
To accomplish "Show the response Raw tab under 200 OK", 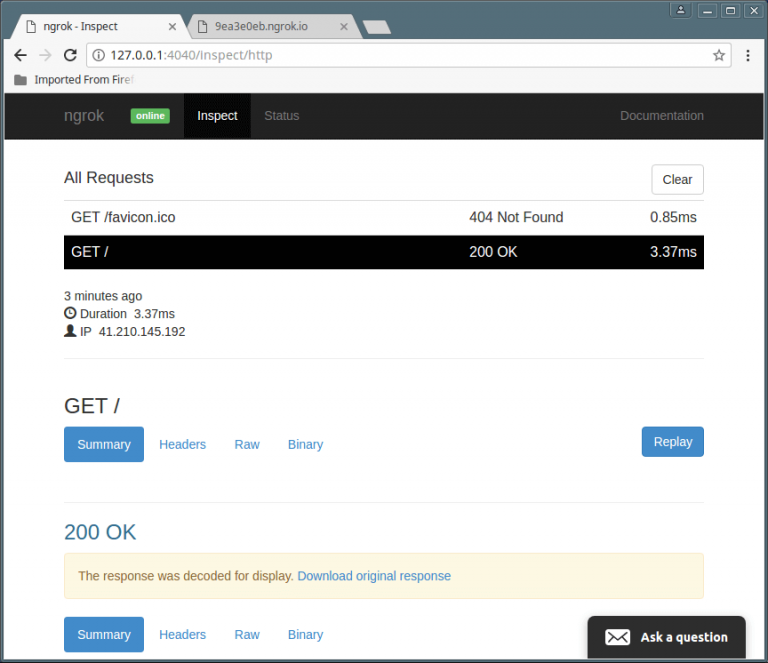I will point(247,635).
